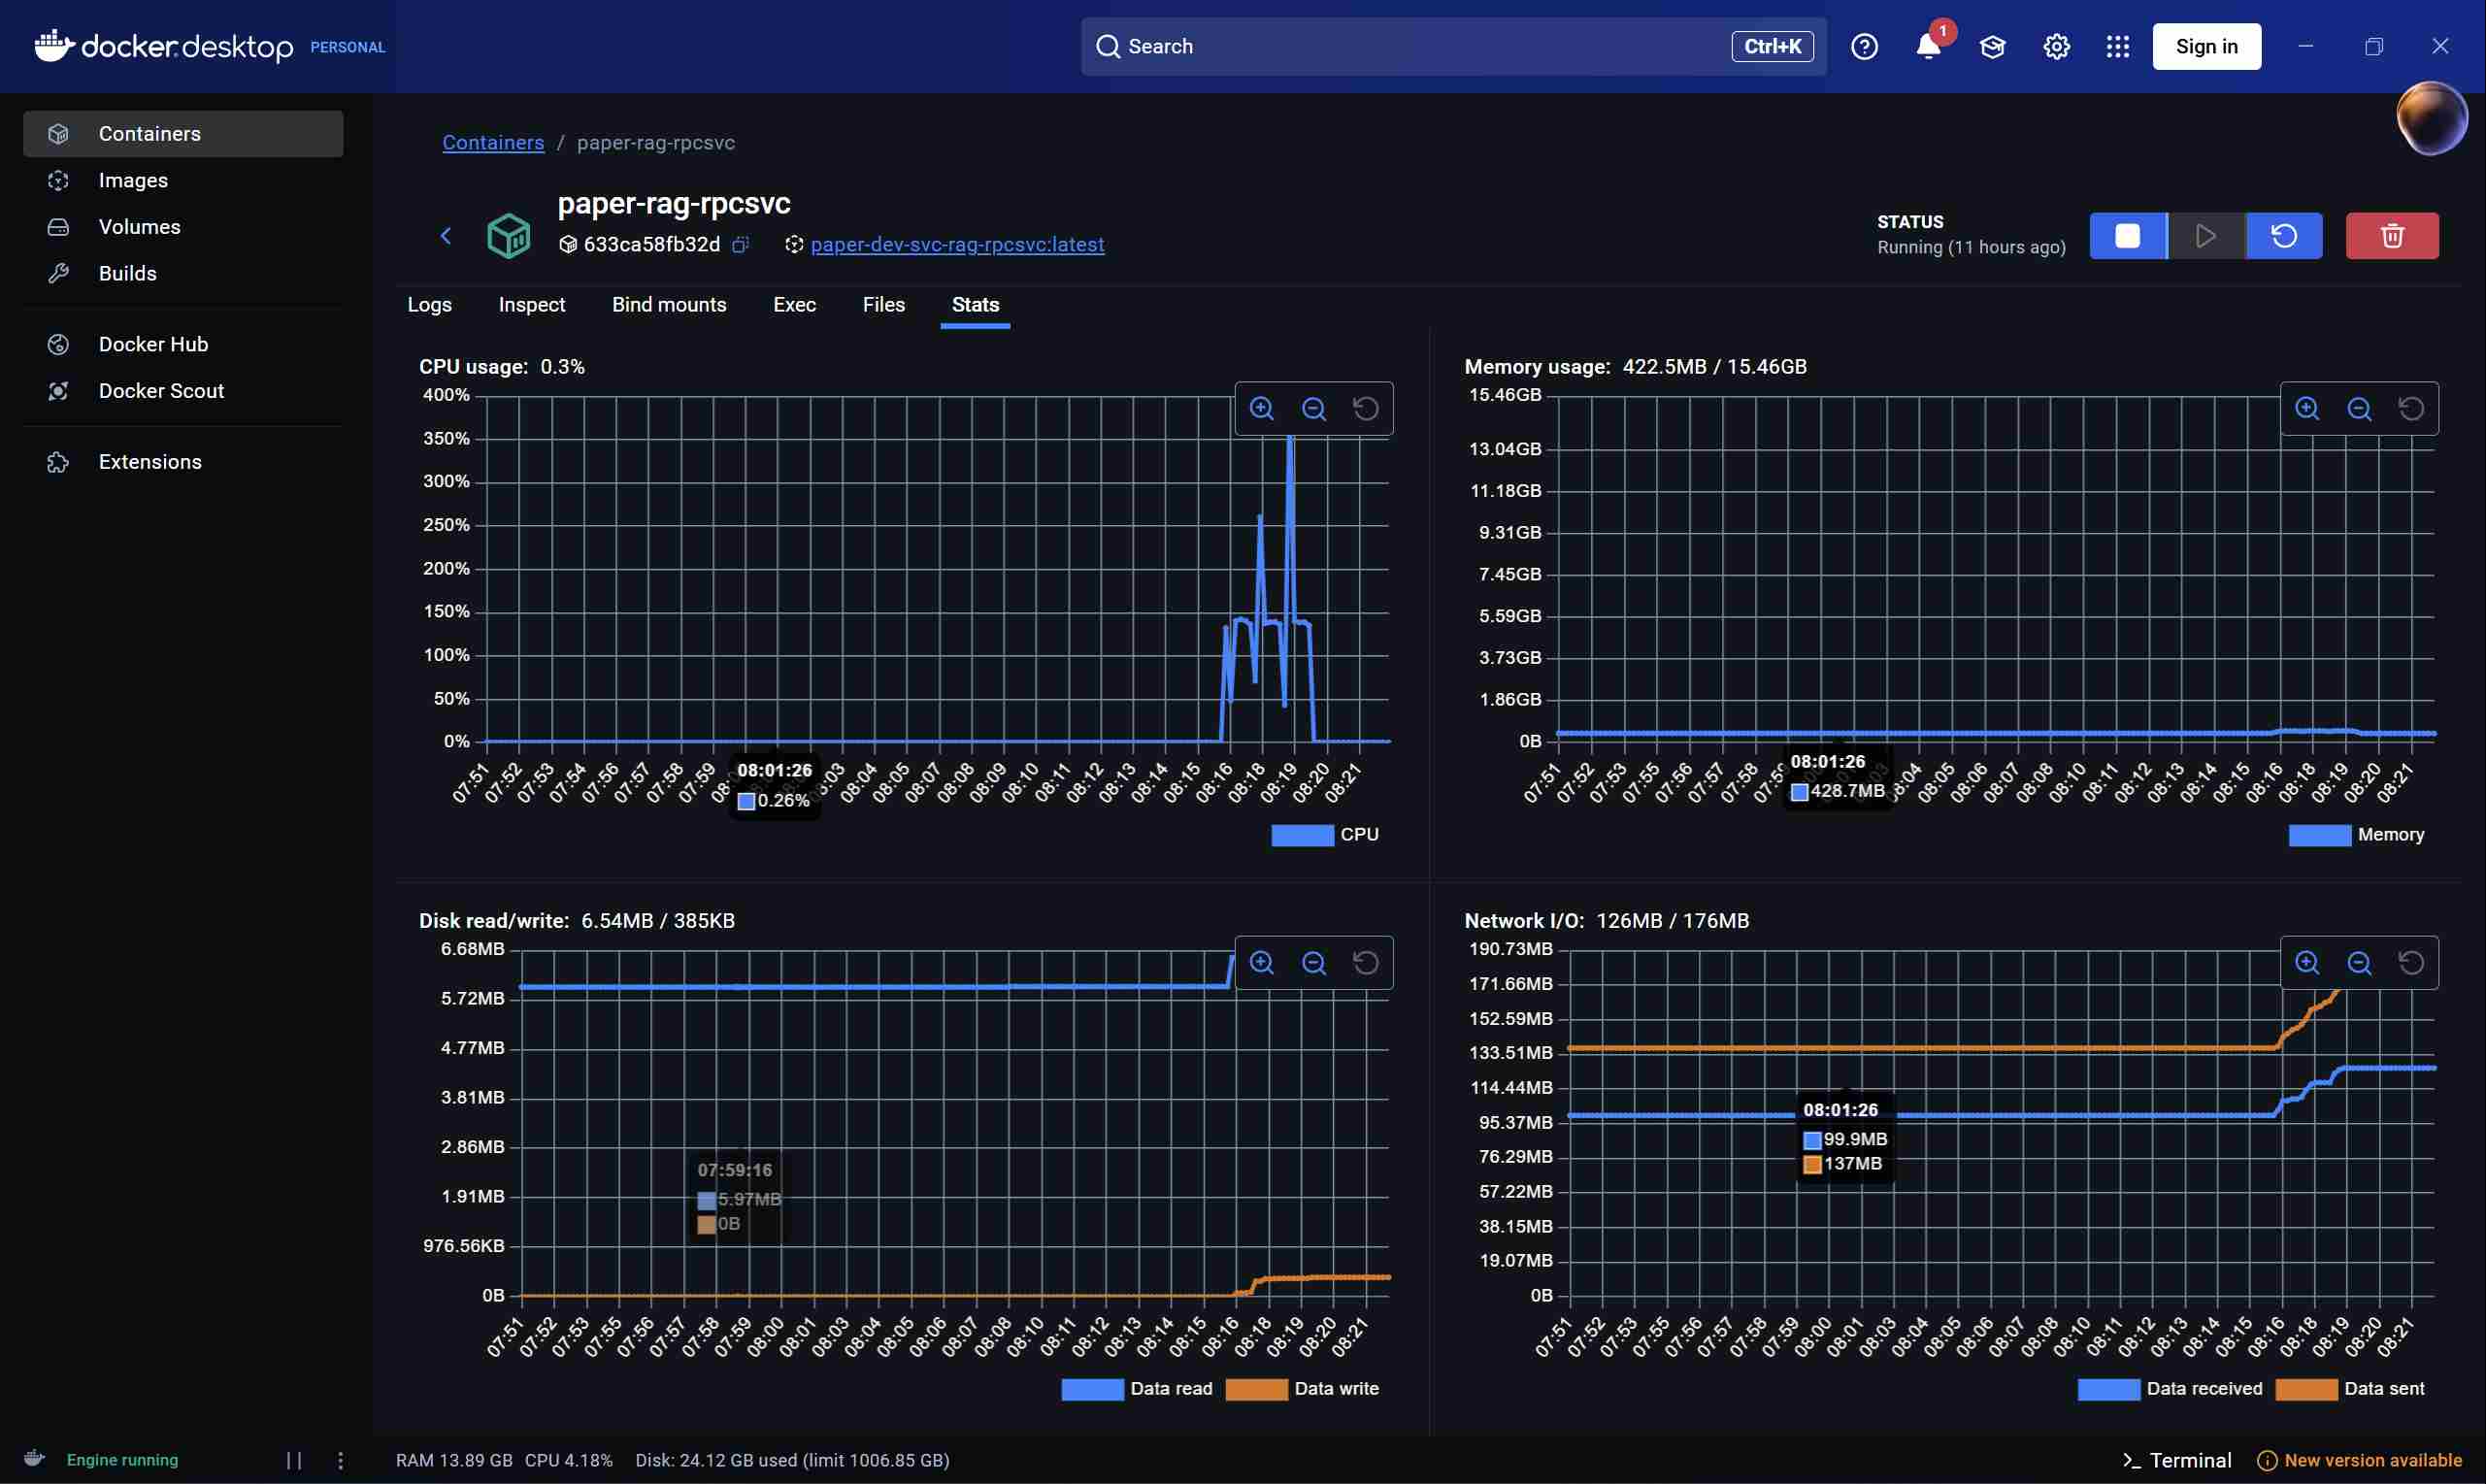Open Settings via the gear icon
This screenshot has width=2486, height=1484.
click(x=2056, y=47)
